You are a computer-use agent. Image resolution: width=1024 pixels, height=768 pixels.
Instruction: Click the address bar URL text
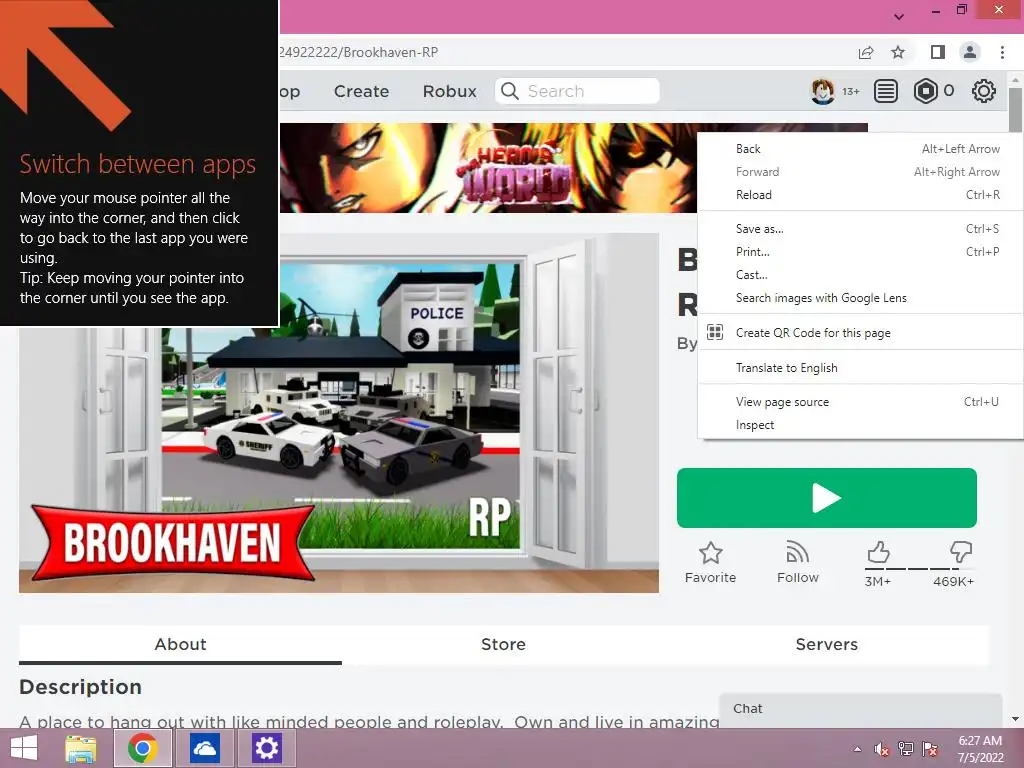click(x=358, y=52)
